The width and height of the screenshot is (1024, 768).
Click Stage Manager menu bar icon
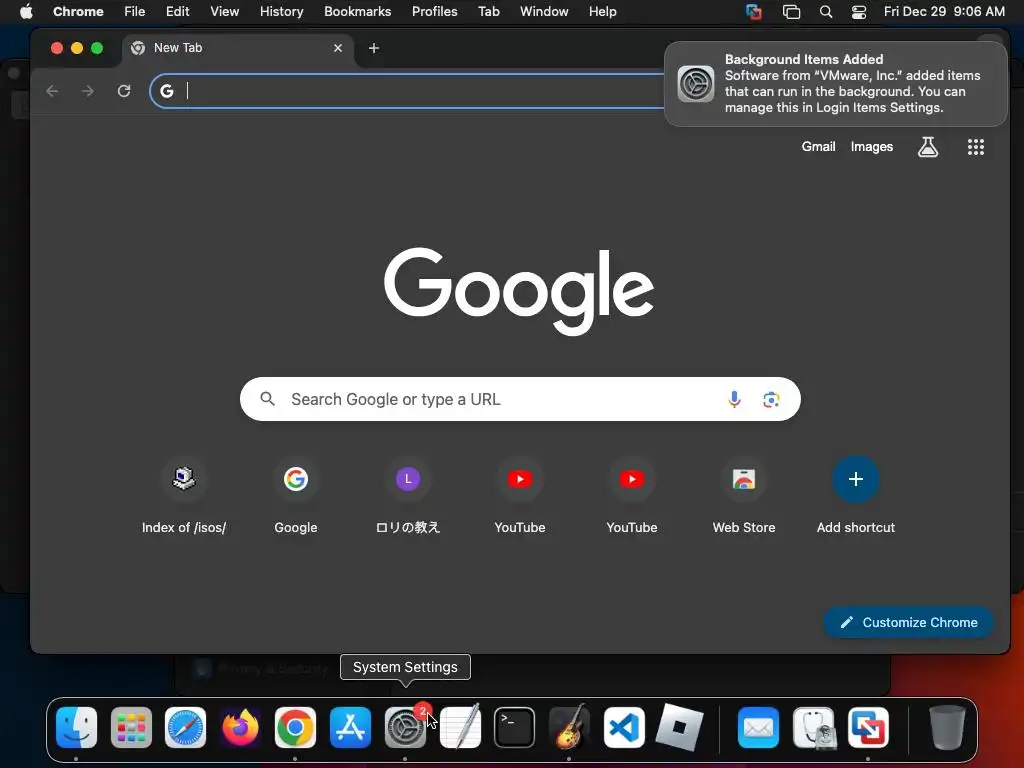pos(792,12)
